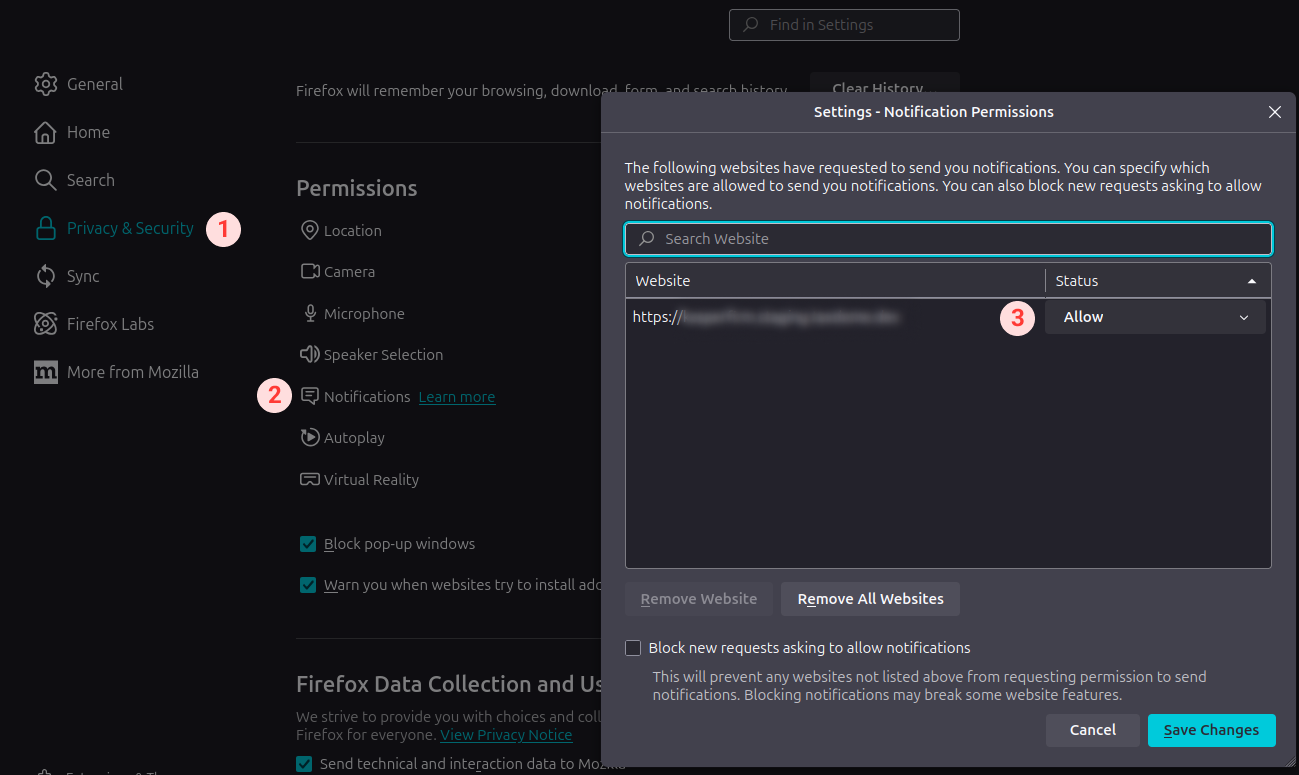
Task: Click the Search Website field
Action: (948, 239)
